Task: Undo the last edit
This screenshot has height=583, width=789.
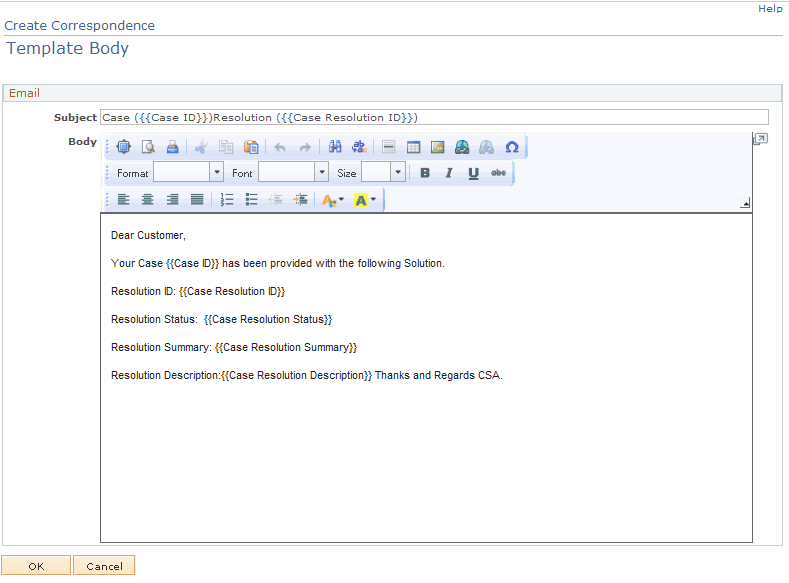Action: pyautogui.click(x=280, y=147)
